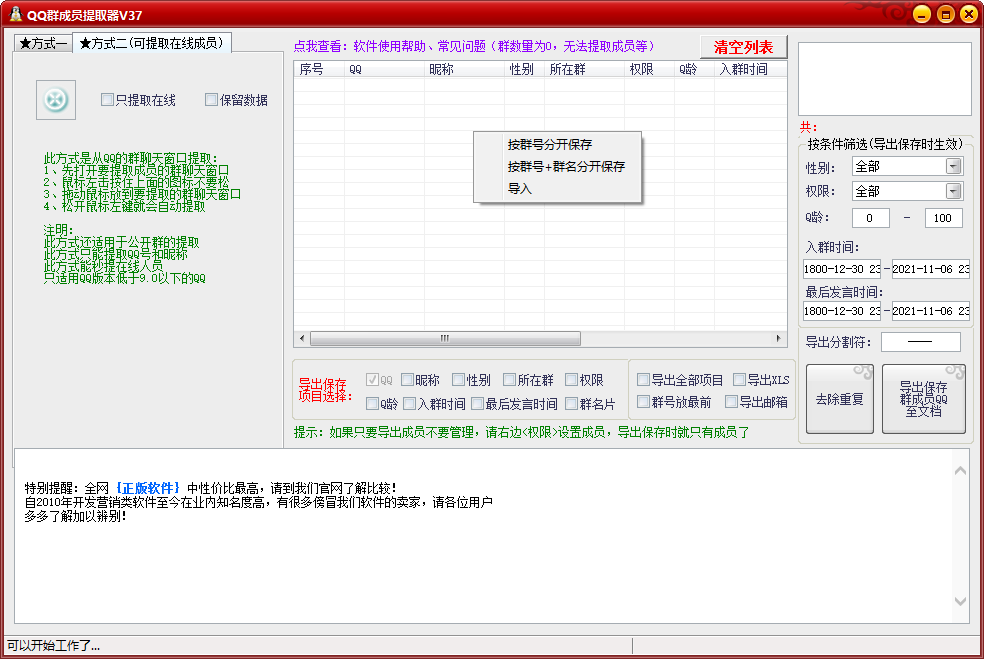Click the 清空列表 button
Viewport: 984px width, 659px height.
[744, 47]
